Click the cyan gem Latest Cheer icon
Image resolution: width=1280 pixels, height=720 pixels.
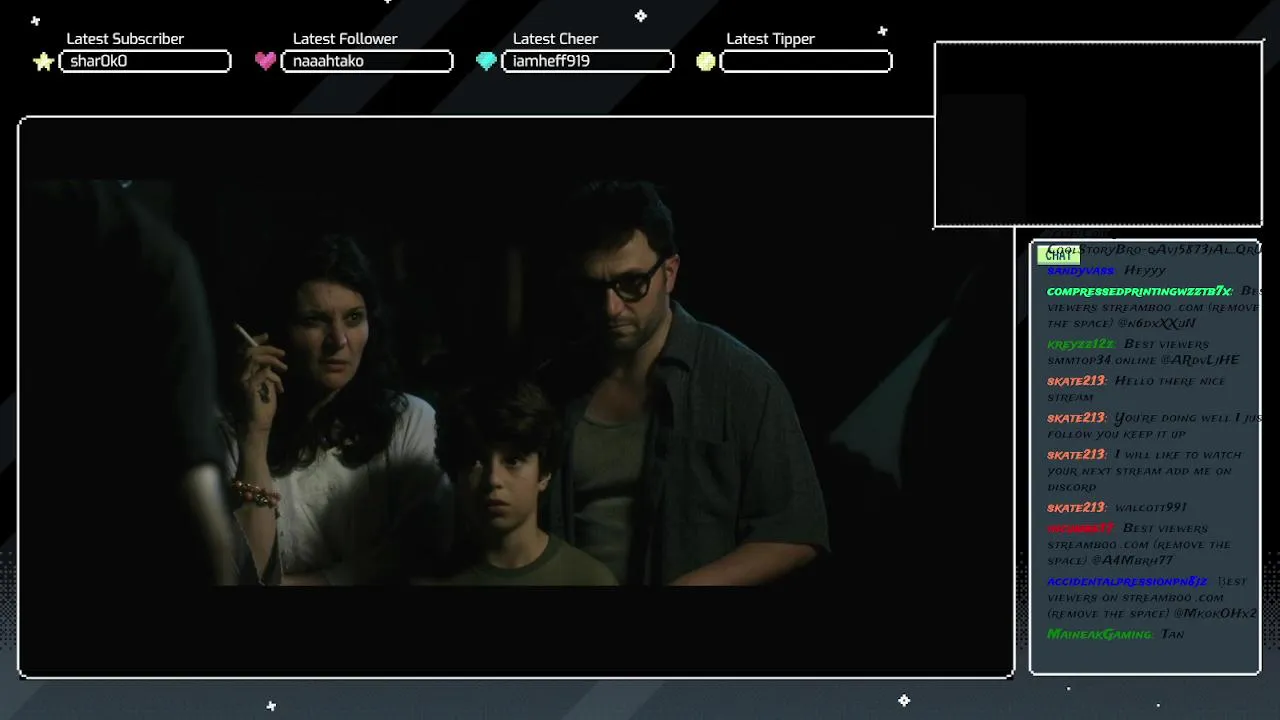[486, 61]
